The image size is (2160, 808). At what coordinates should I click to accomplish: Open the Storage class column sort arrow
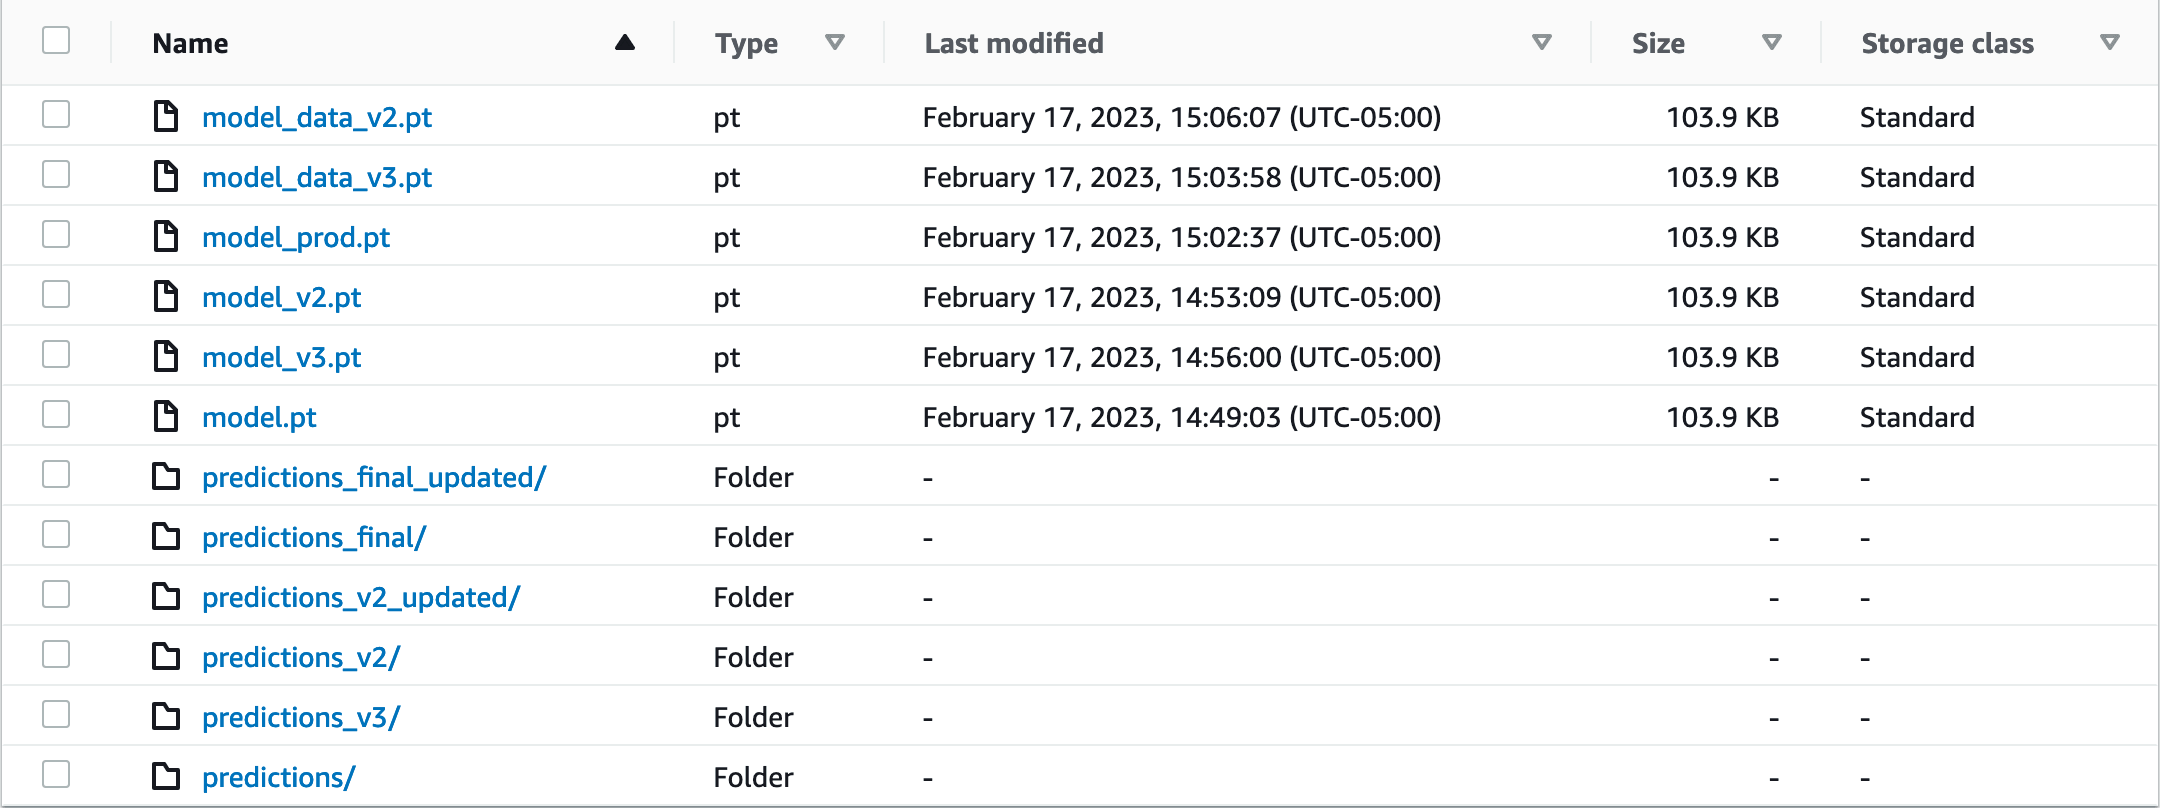coord(2109,42)
